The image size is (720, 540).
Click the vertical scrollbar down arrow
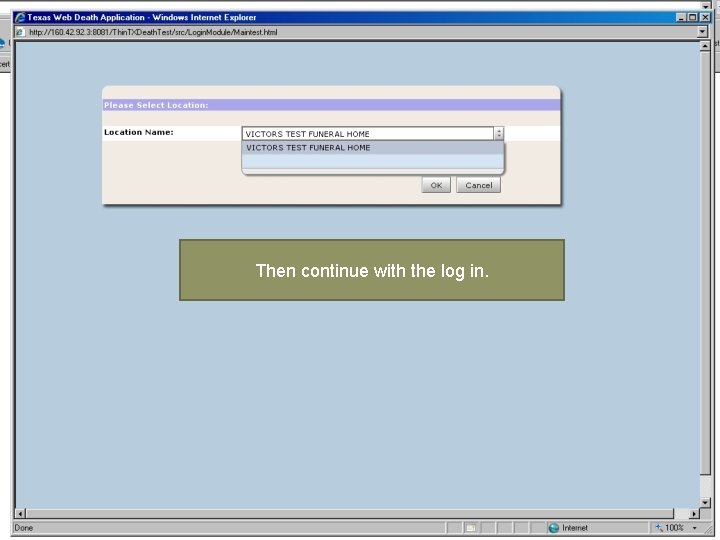pyautogui.click(x=705, y=503)
